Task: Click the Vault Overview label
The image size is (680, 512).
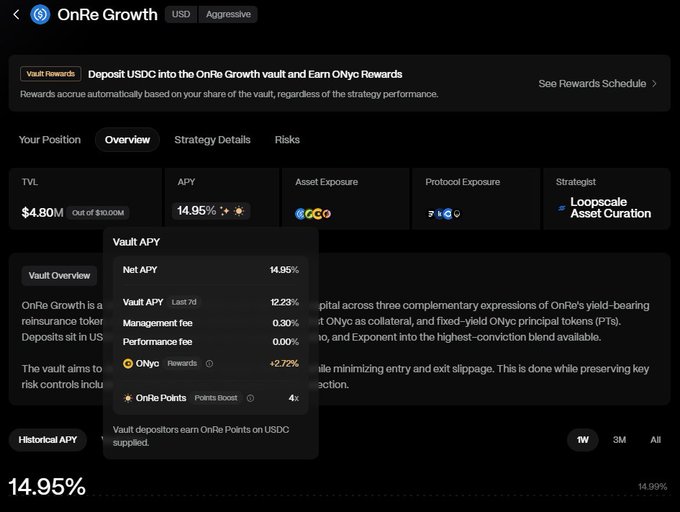Action: 59,276
